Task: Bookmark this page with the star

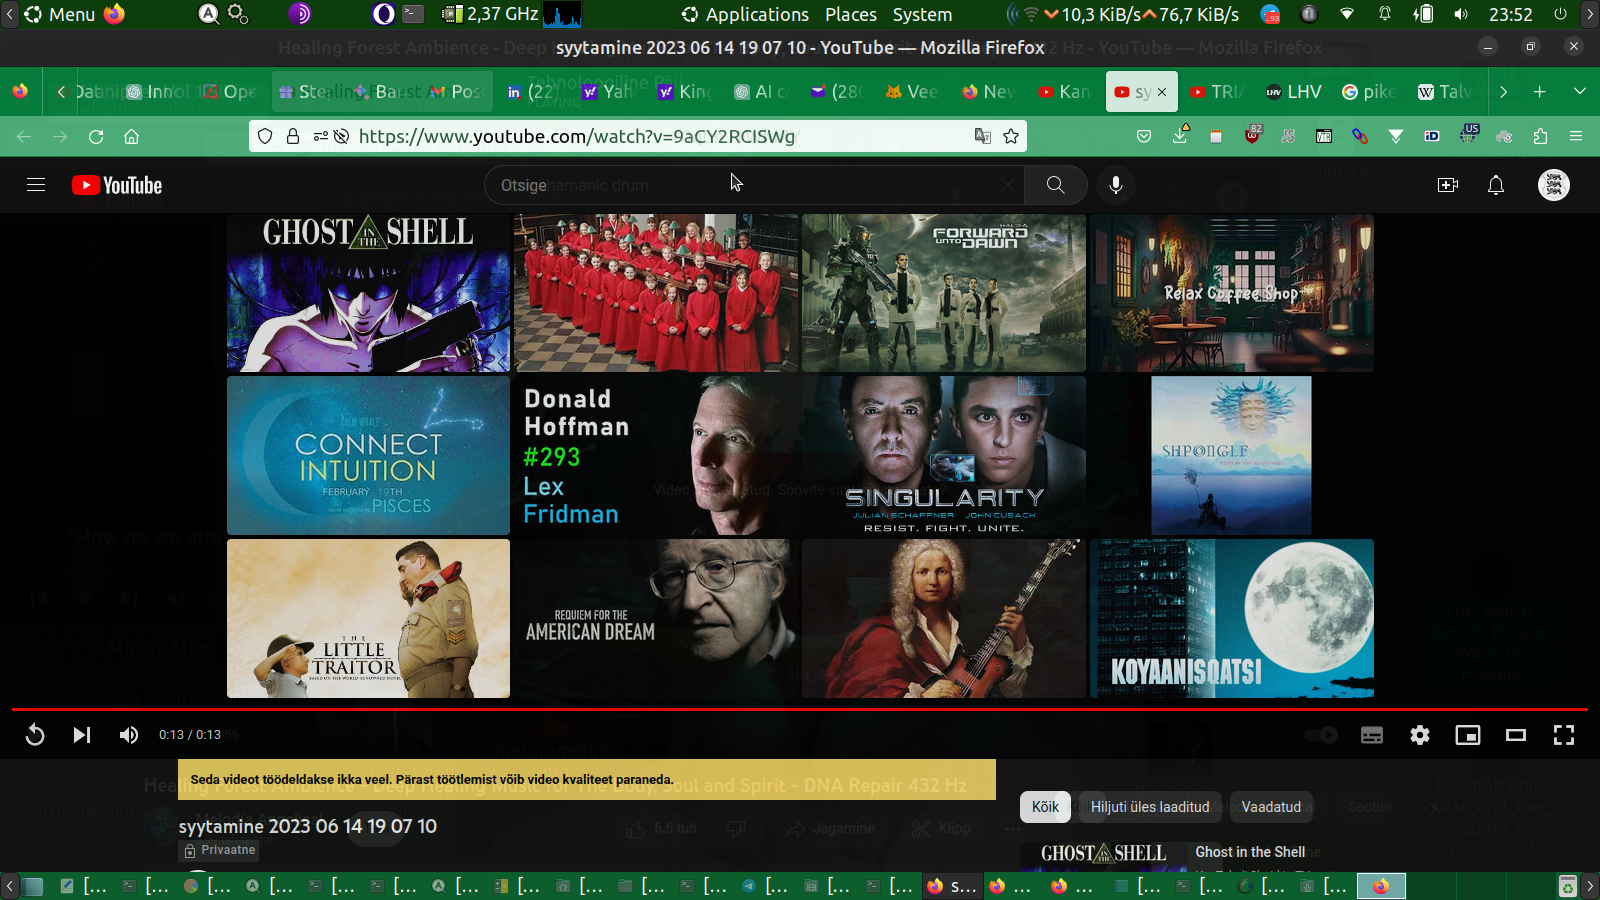Action: click(1011, 137)
